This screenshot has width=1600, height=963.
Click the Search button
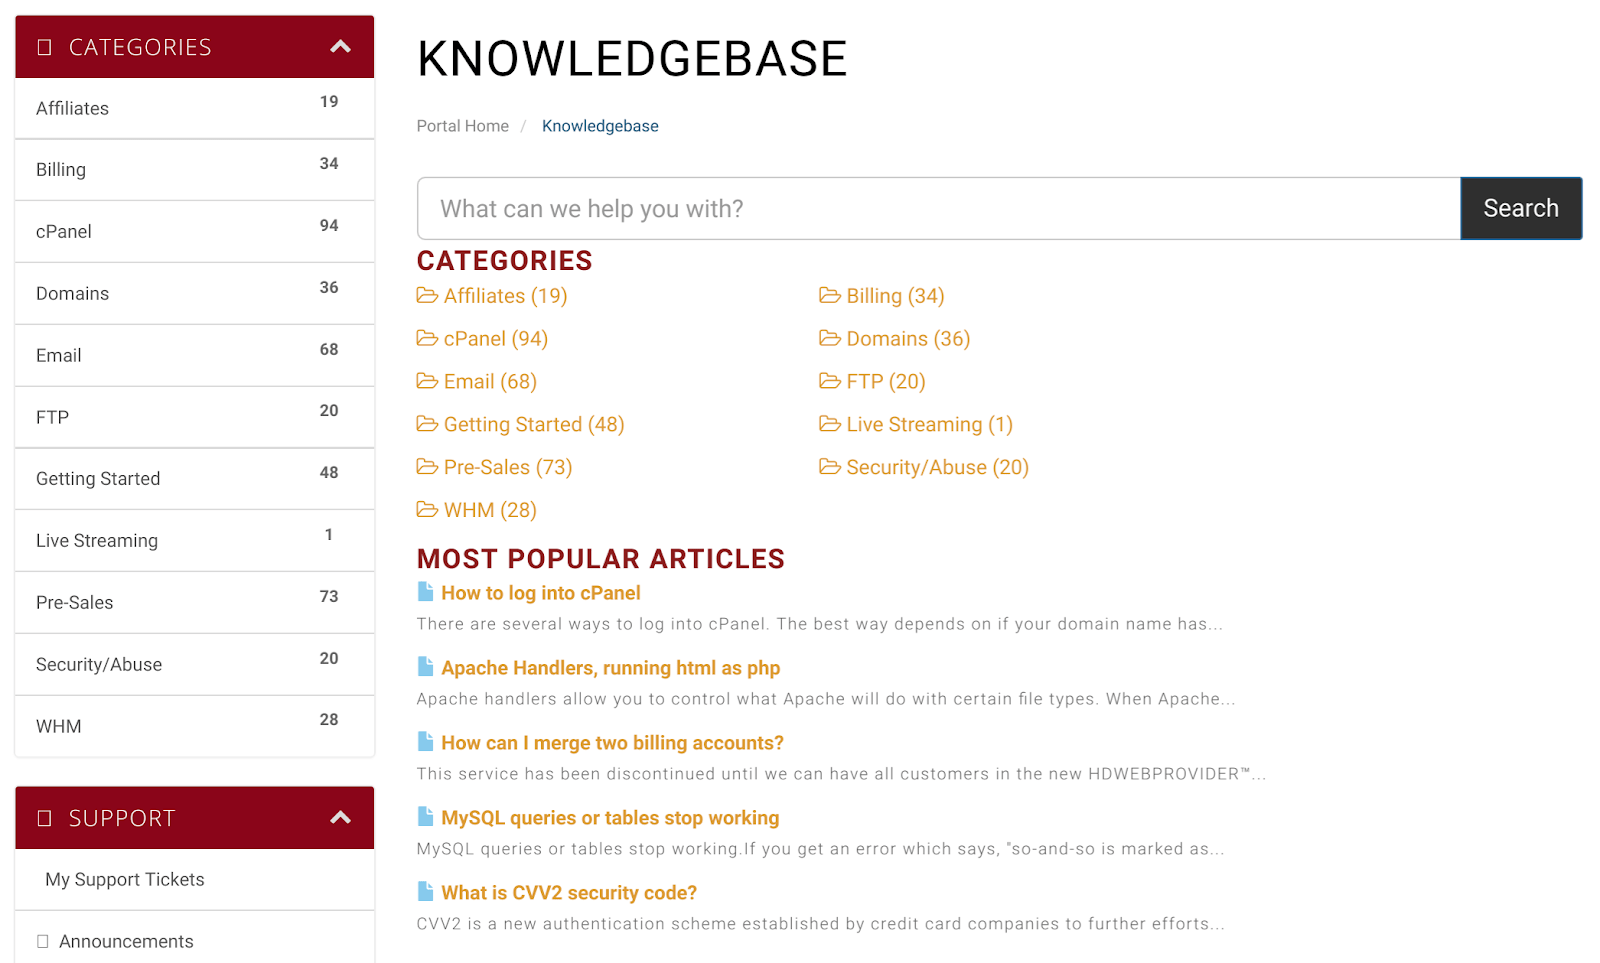[x=1521, y=208]
